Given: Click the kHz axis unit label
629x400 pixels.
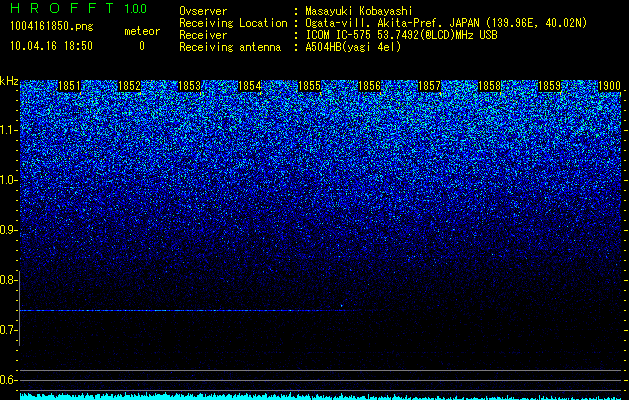Looking at the screenshot, I should 9,81.
